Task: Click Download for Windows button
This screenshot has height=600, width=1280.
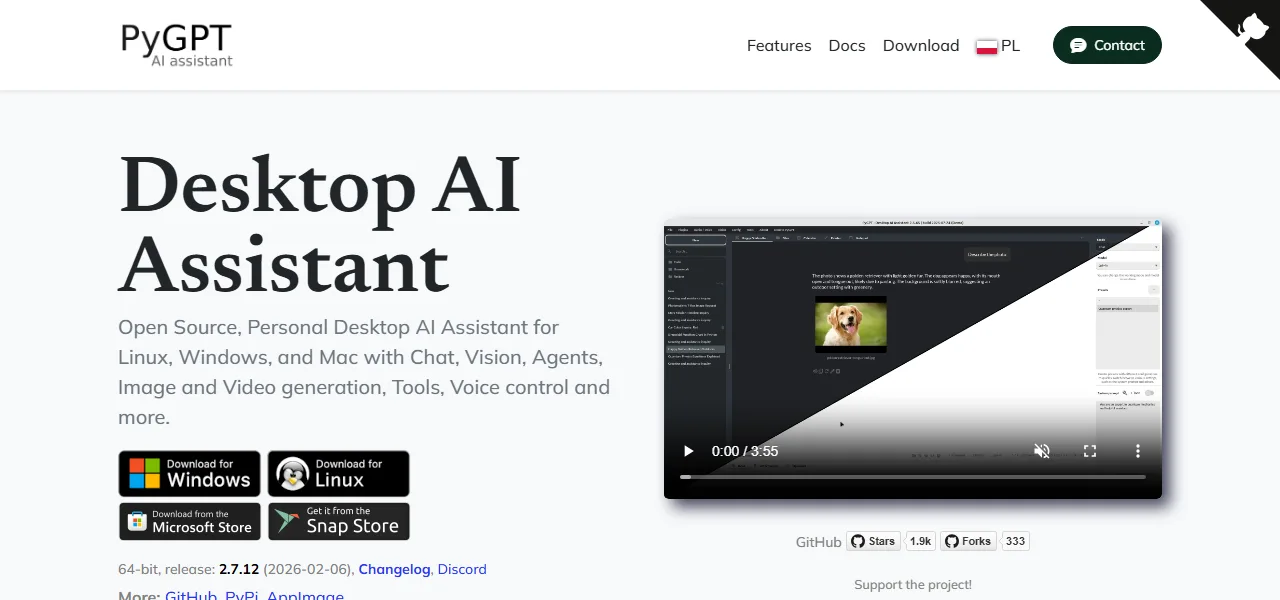Action: click(x=189, y=473)
